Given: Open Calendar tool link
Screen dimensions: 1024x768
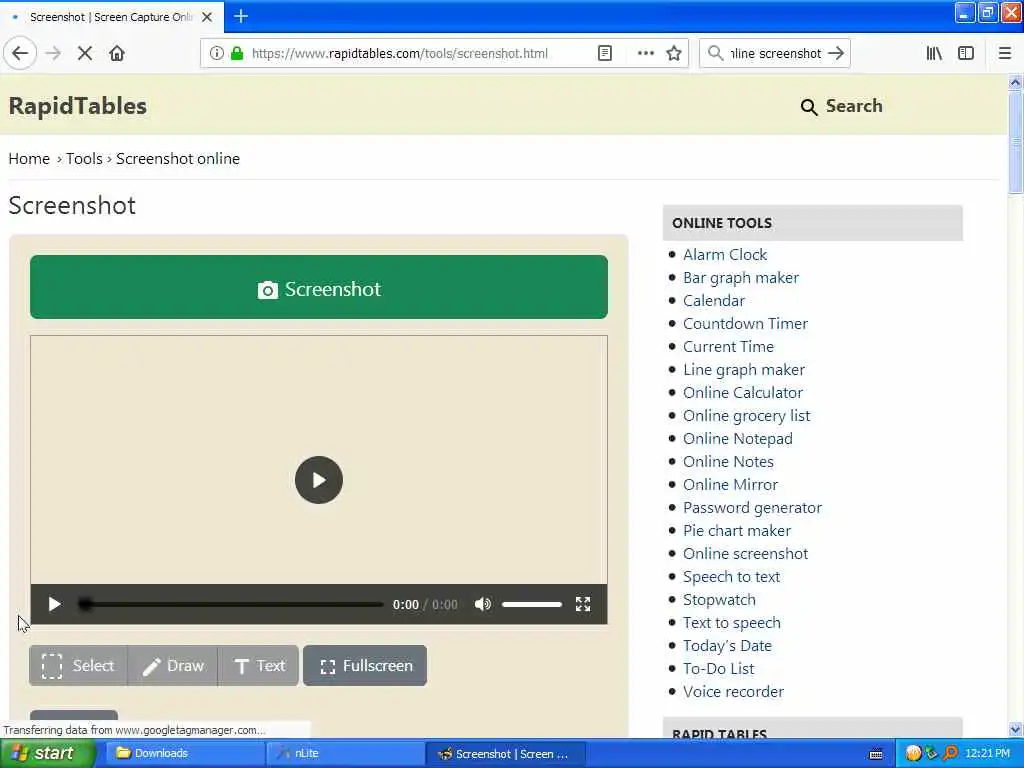Looking at the screenshot, I should coord(714,300).
